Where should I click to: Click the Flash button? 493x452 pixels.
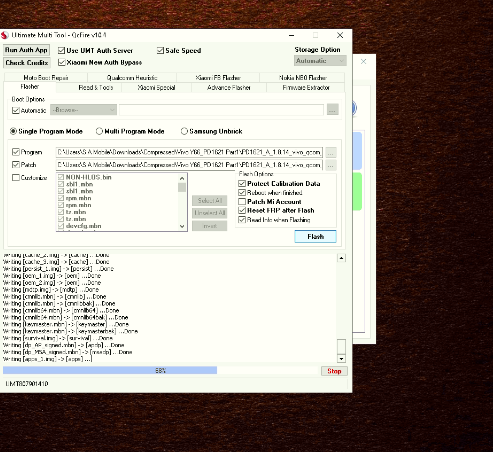tap(315, 236)
